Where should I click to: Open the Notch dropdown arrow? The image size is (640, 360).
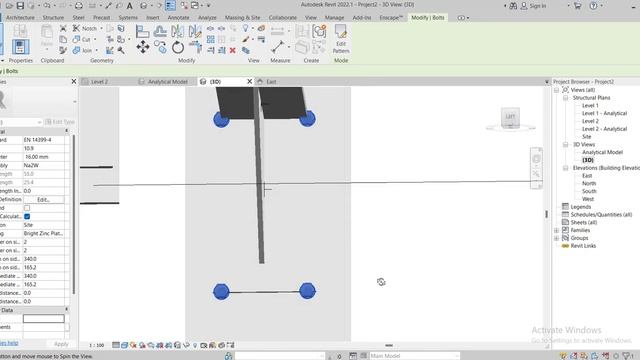101,29
